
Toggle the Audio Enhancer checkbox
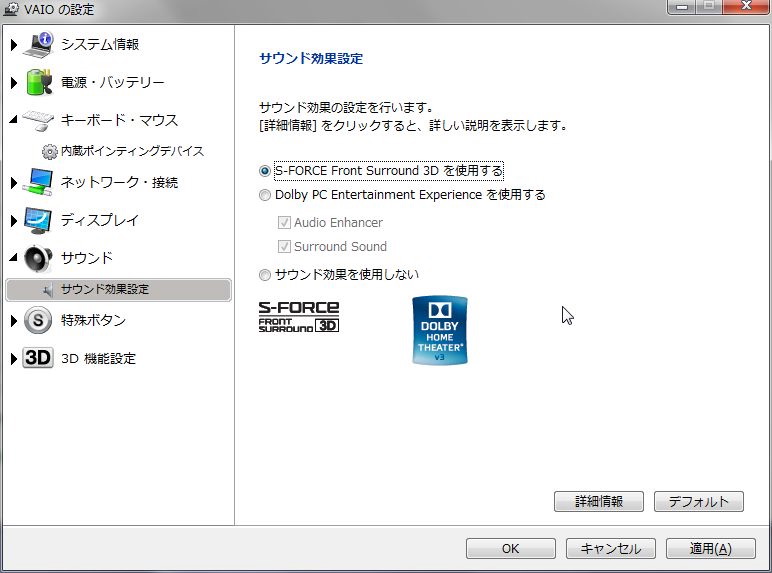point(284,223)
